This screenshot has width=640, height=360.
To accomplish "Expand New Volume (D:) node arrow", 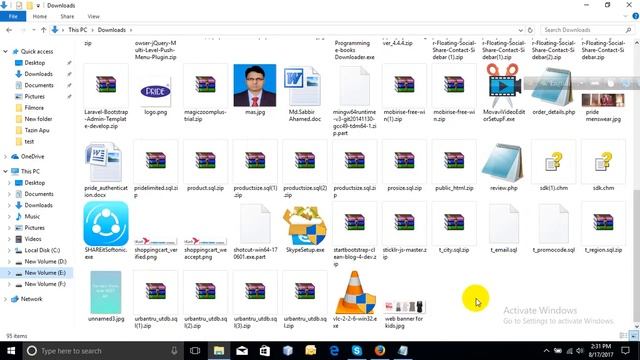I will 10,262.
